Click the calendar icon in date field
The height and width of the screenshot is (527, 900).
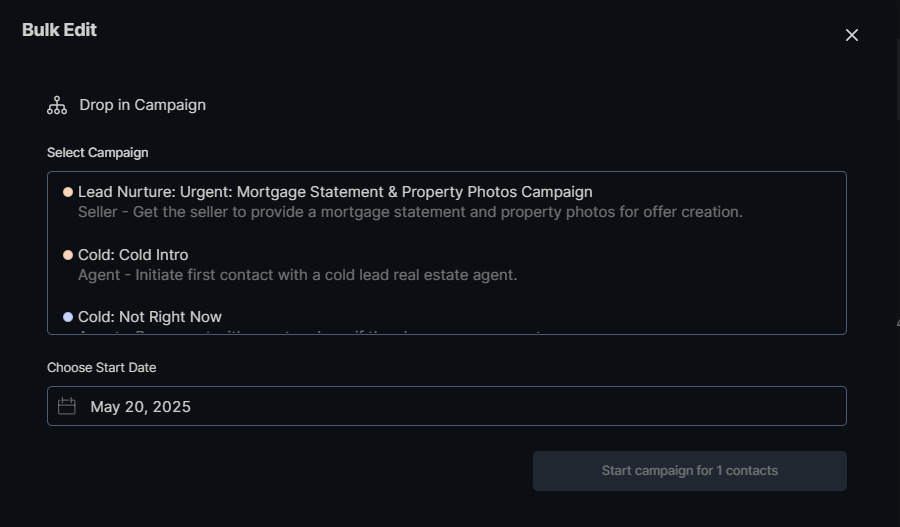click(67, 406)
